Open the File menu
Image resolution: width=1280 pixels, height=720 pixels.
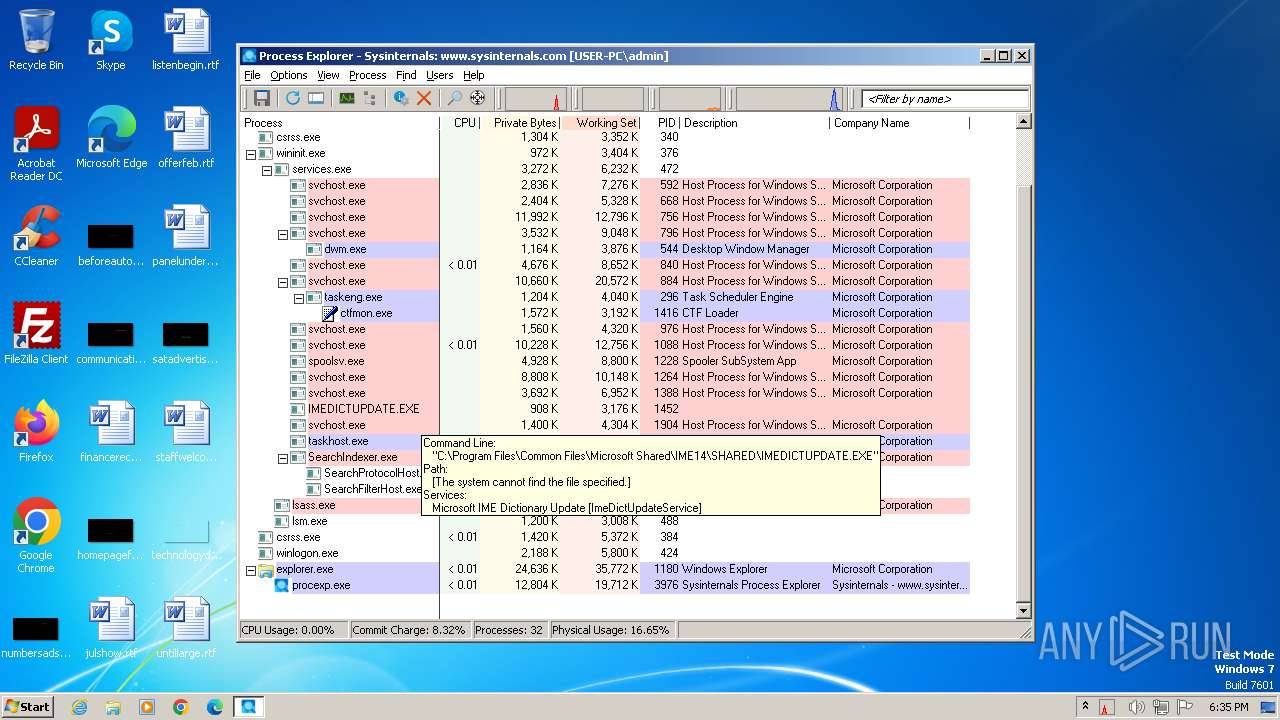[252, 75]
